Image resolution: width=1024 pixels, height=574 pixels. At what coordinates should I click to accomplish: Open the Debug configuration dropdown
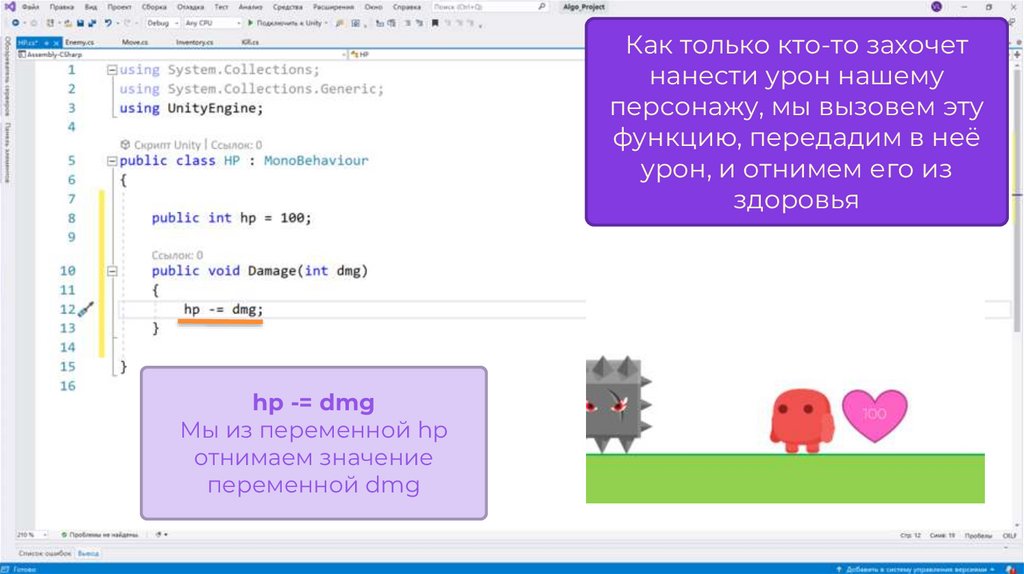(x=162, y=23)
